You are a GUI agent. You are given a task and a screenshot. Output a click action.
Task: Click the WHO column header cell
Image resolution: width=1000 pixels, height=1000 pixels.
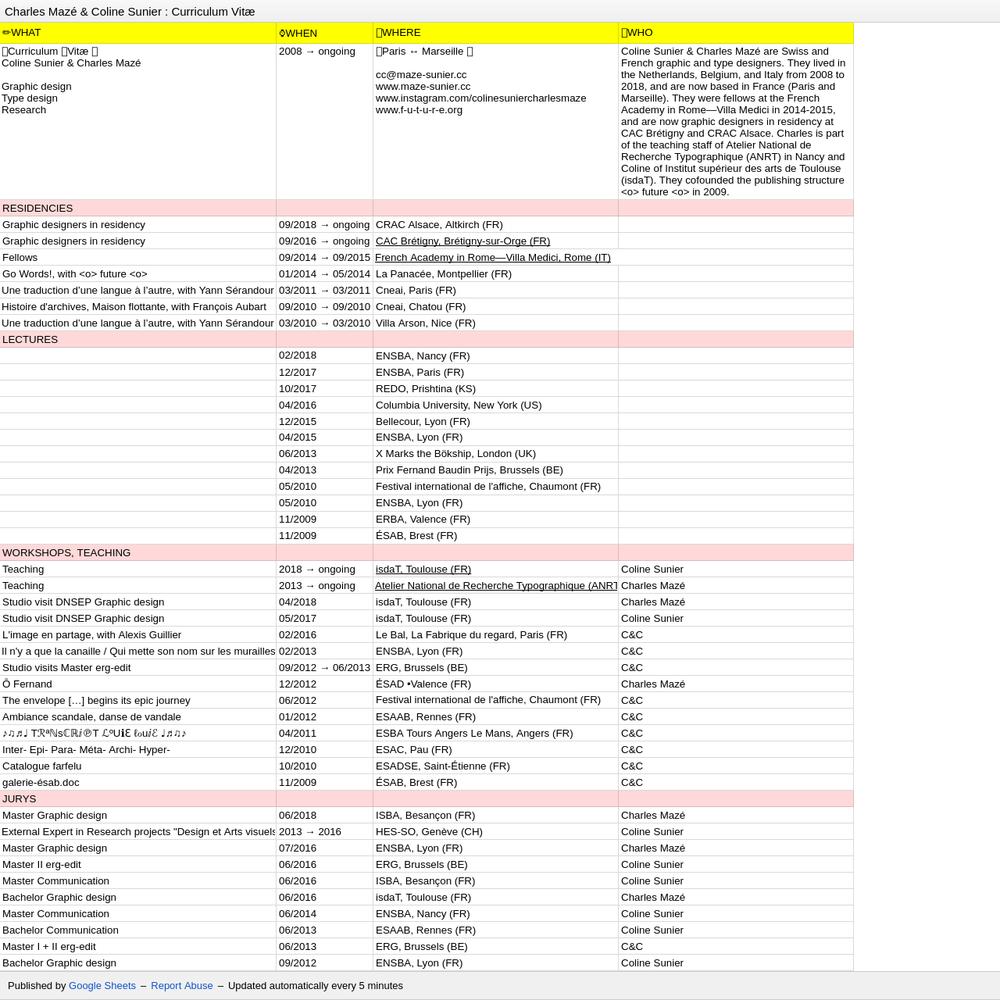(736, 33)
